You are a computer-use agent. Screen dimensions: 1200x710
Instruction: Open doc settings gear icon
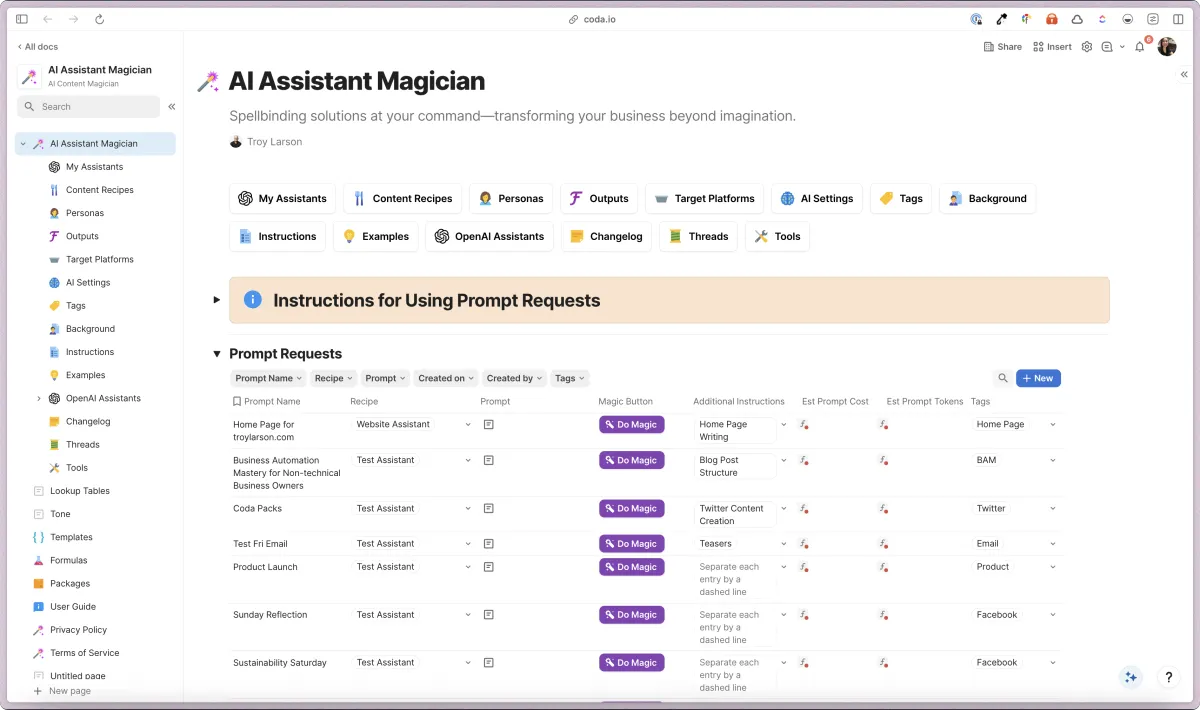[x=1087, y=47]
